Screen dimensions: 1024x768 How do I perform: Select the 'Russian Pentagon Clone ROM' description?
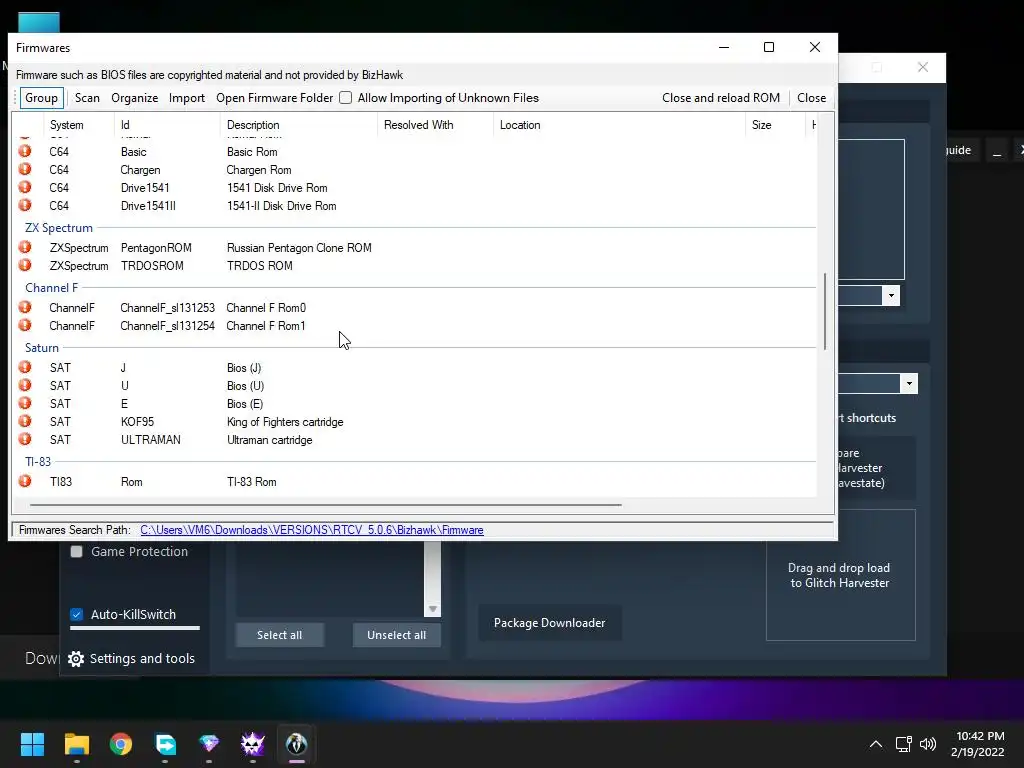[x=299, y=248]
